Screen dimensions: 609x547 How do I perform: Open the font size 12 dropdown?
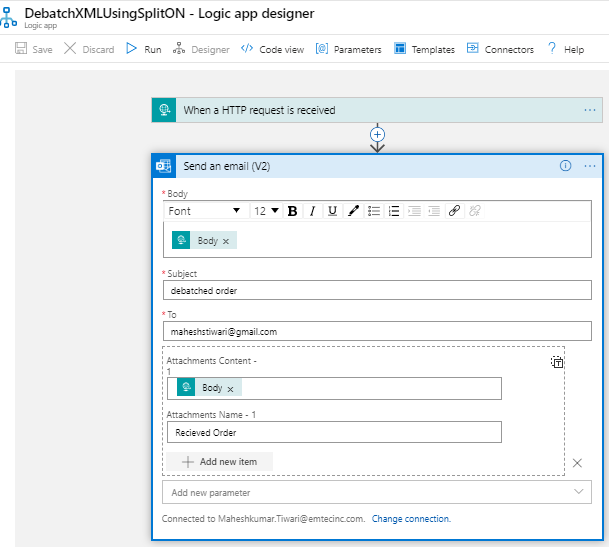(266, 211)
